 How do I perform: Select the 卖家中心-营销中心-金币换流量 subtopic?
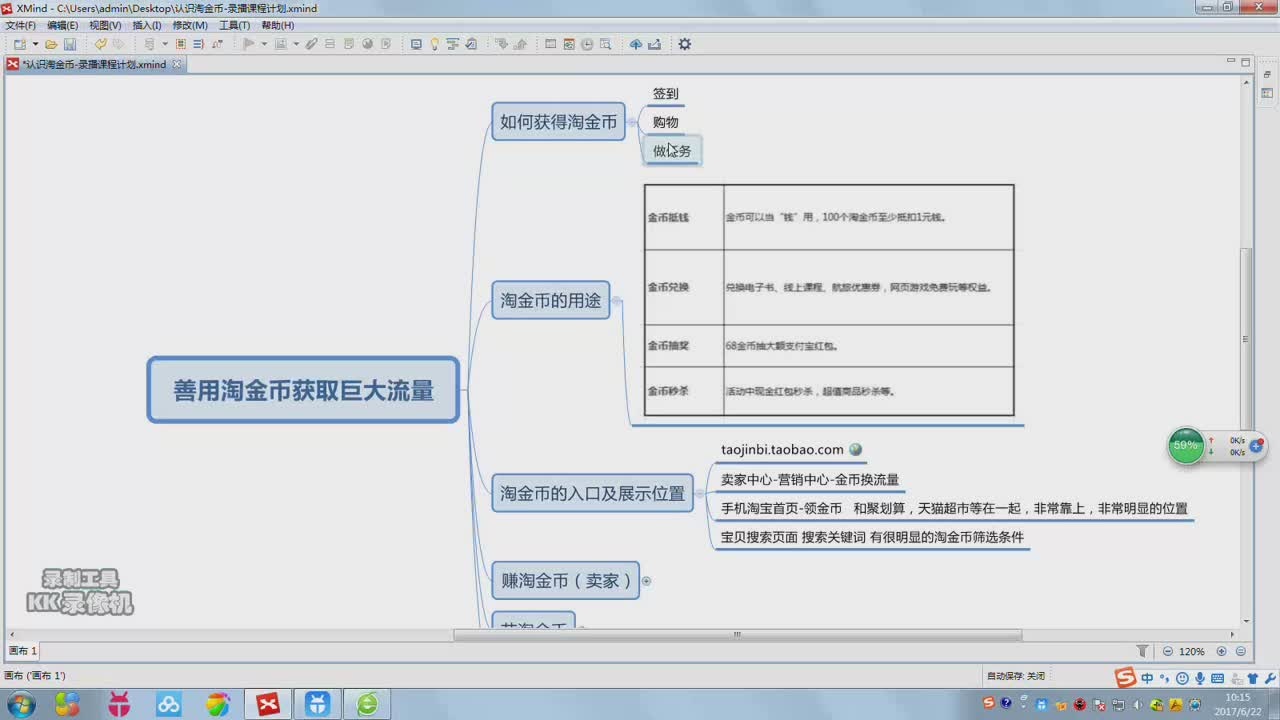[810, 479]
